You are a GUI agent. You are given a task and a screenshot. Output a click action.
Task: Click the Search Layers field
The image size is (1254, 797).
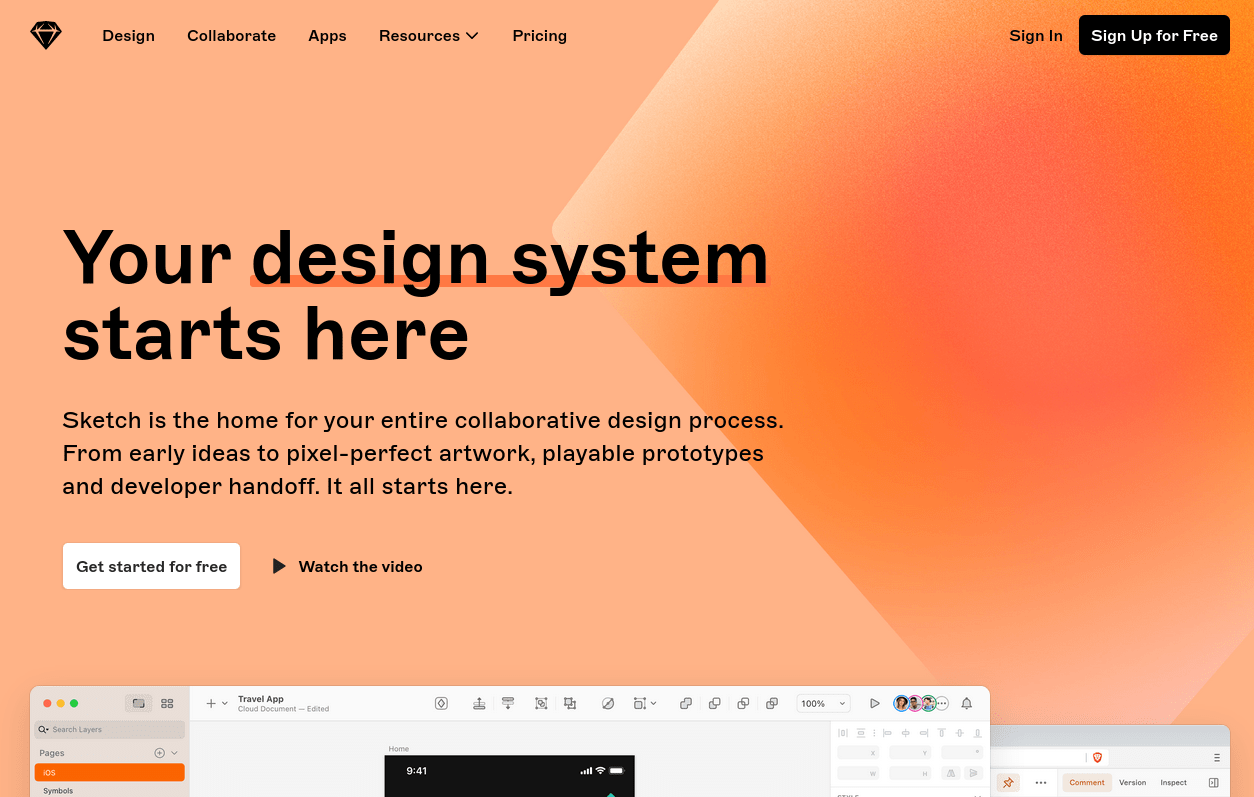[110, 729]
